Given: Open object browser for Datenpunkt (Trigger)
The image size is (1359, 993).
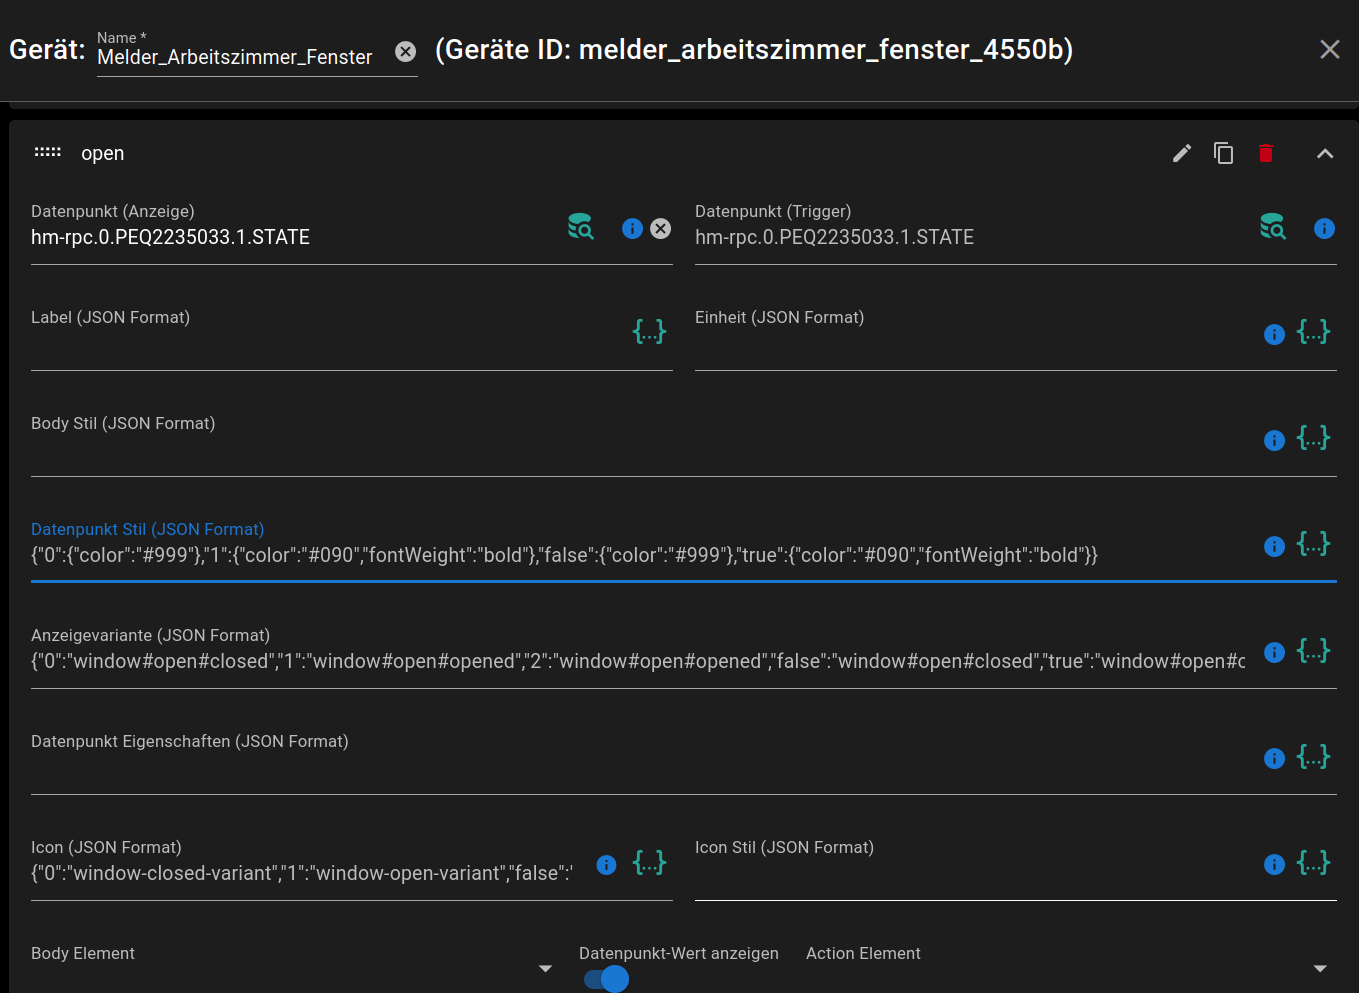Looking at the screenshot, I should pos(1272,227).
